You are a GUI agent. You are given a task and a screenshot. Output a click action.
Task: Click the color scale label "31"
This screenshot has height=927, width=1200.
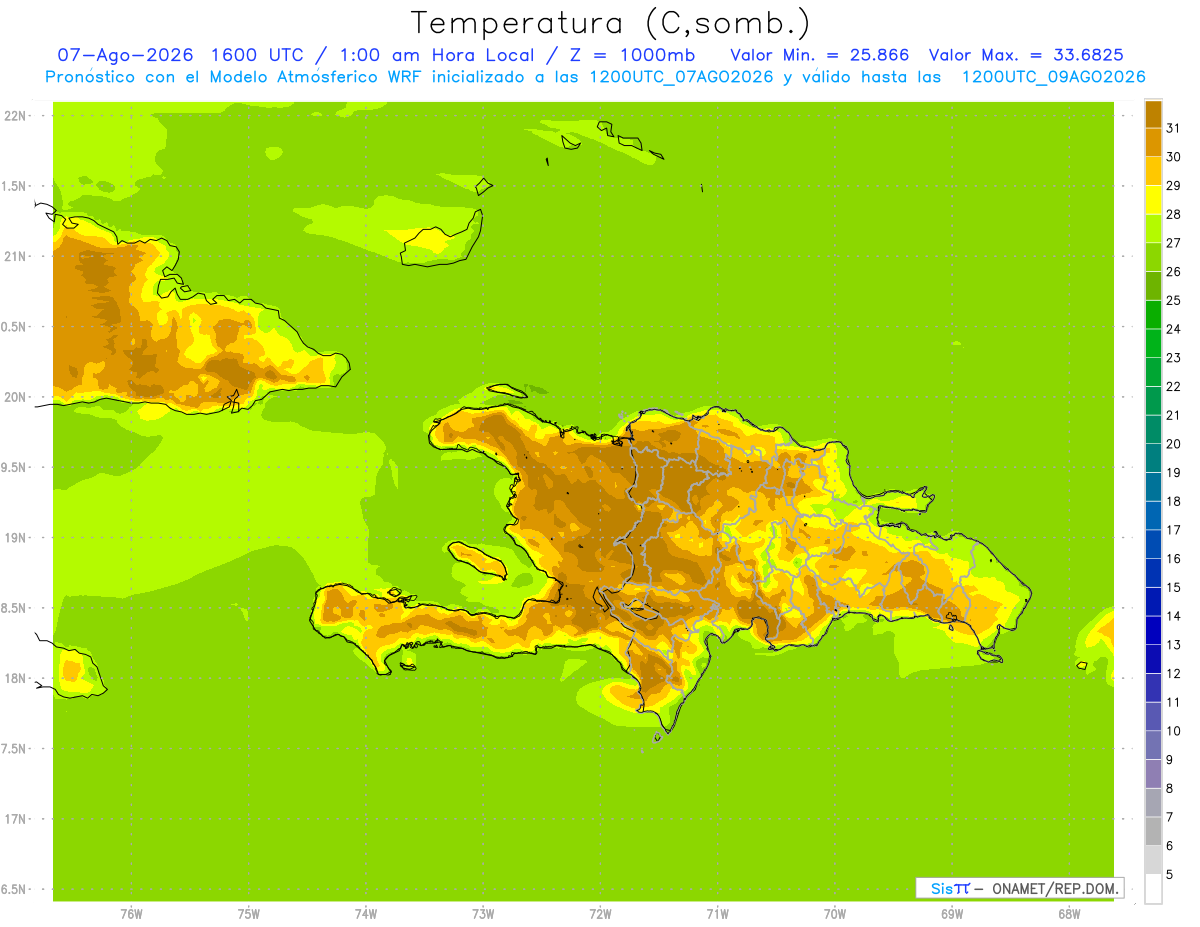click(x=1174, y=128)
